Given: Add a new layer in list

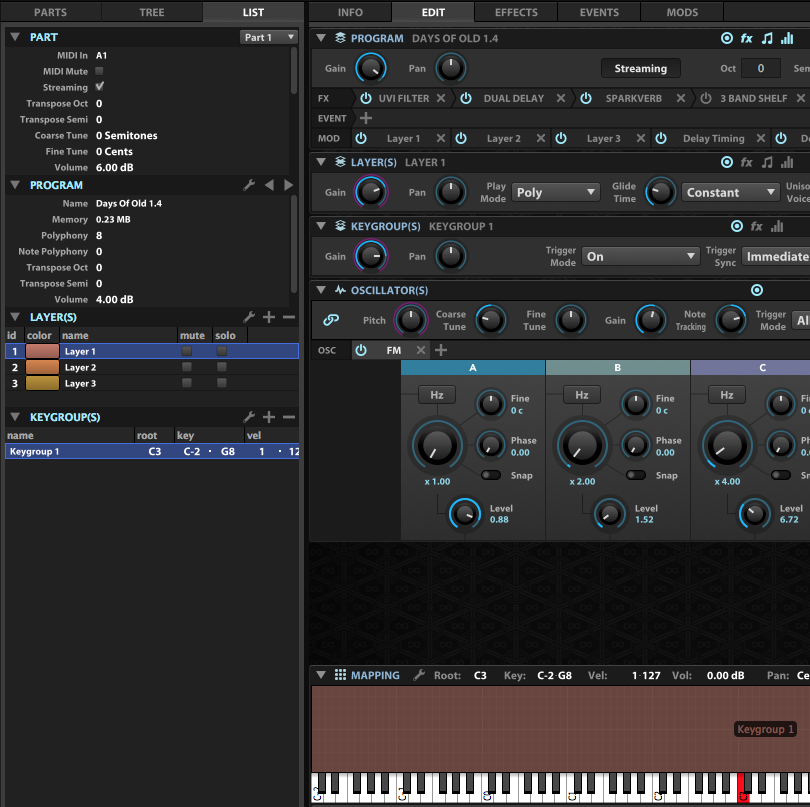Looking at the screenshot, I should point(269,317).
